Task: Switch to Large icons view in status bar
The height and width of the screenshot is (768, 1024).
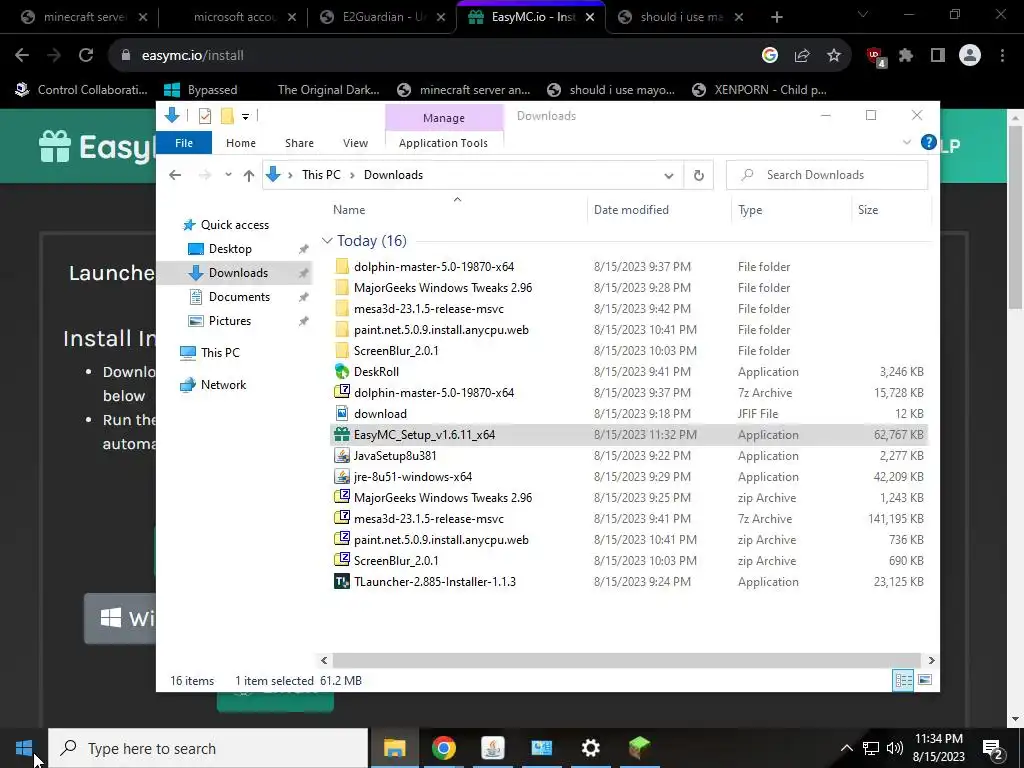Action: coord(925,680)
